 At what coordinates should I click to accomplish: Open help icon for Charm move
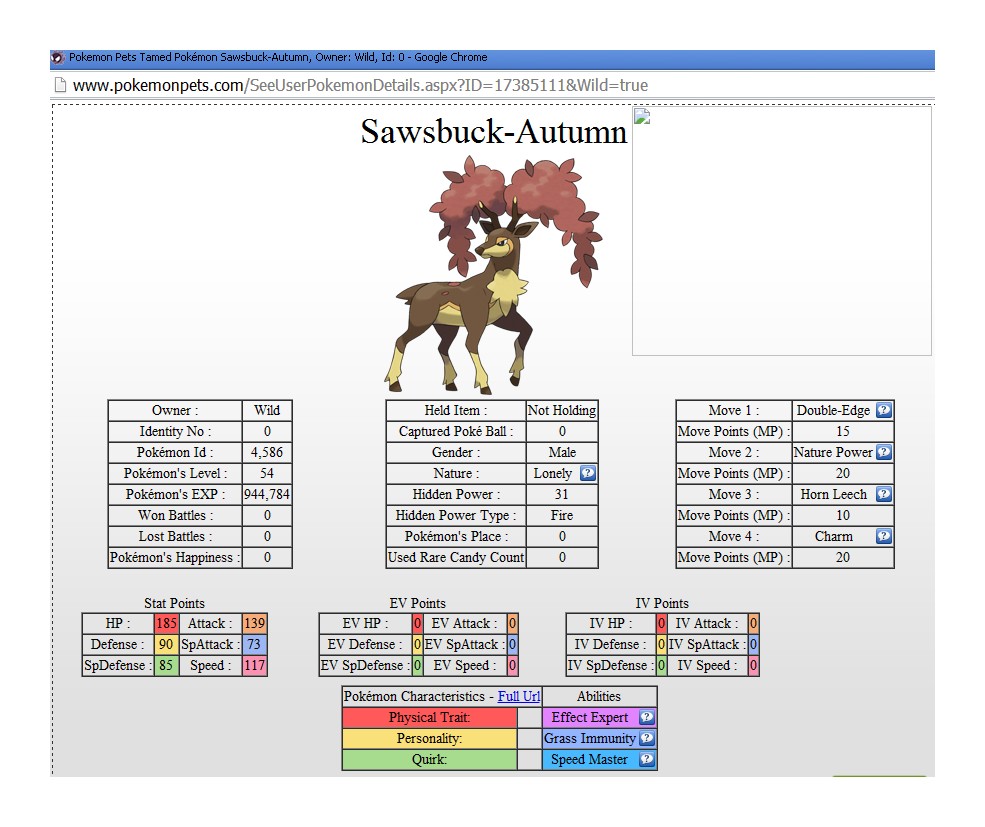[x=883, y=536]
